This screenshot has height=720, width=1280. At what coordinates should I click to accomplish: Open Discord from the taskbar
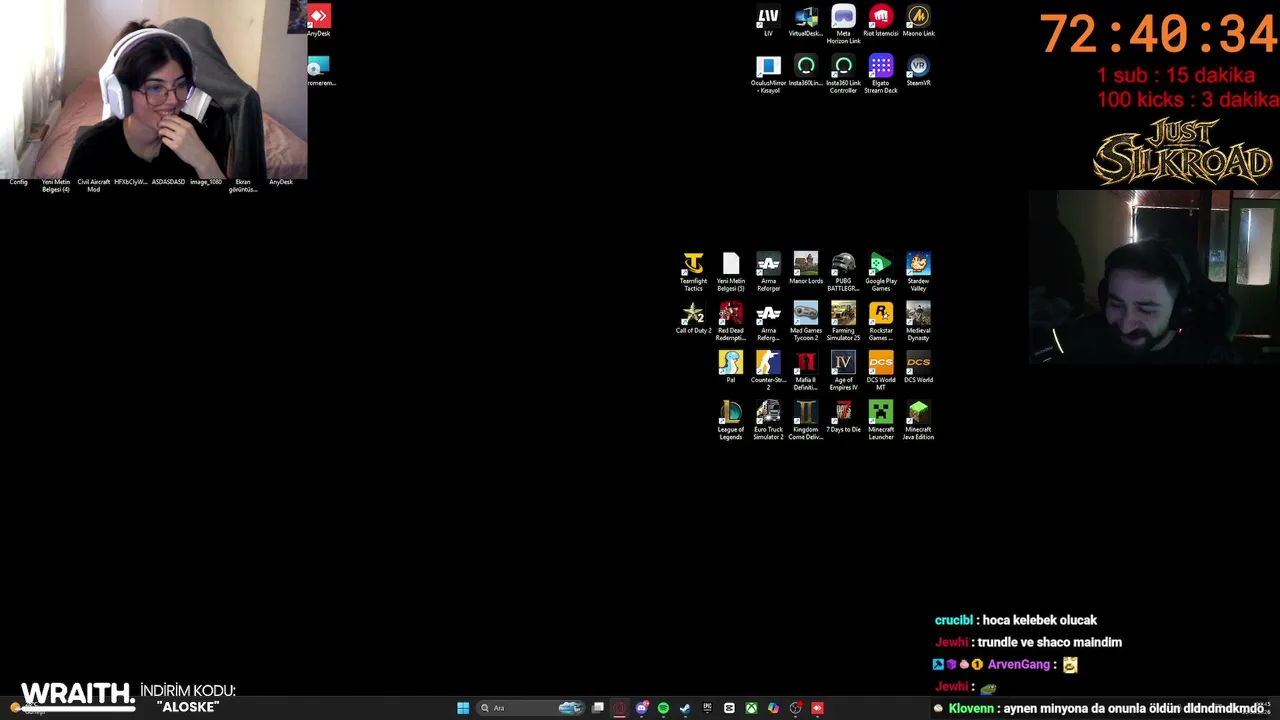point(642,708)
